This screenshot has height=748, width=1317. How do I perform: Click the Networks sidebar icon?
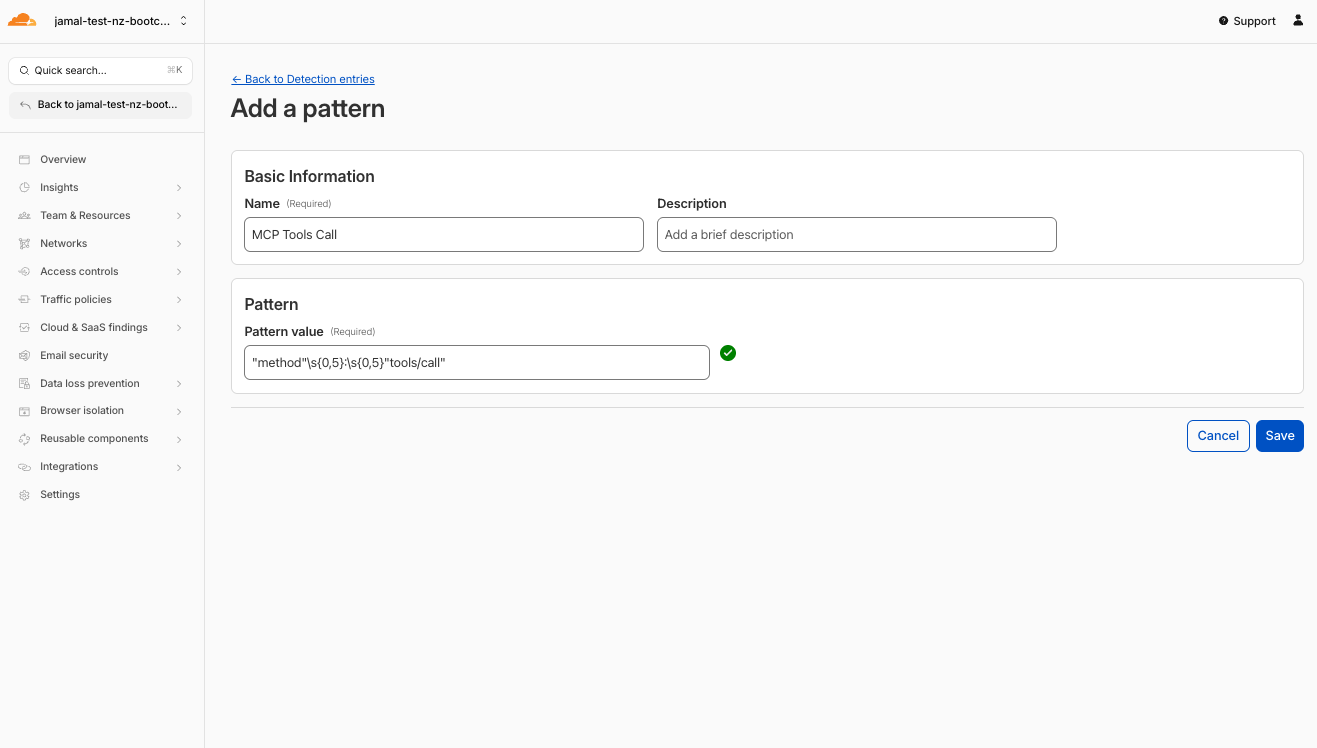pos(25,244)
